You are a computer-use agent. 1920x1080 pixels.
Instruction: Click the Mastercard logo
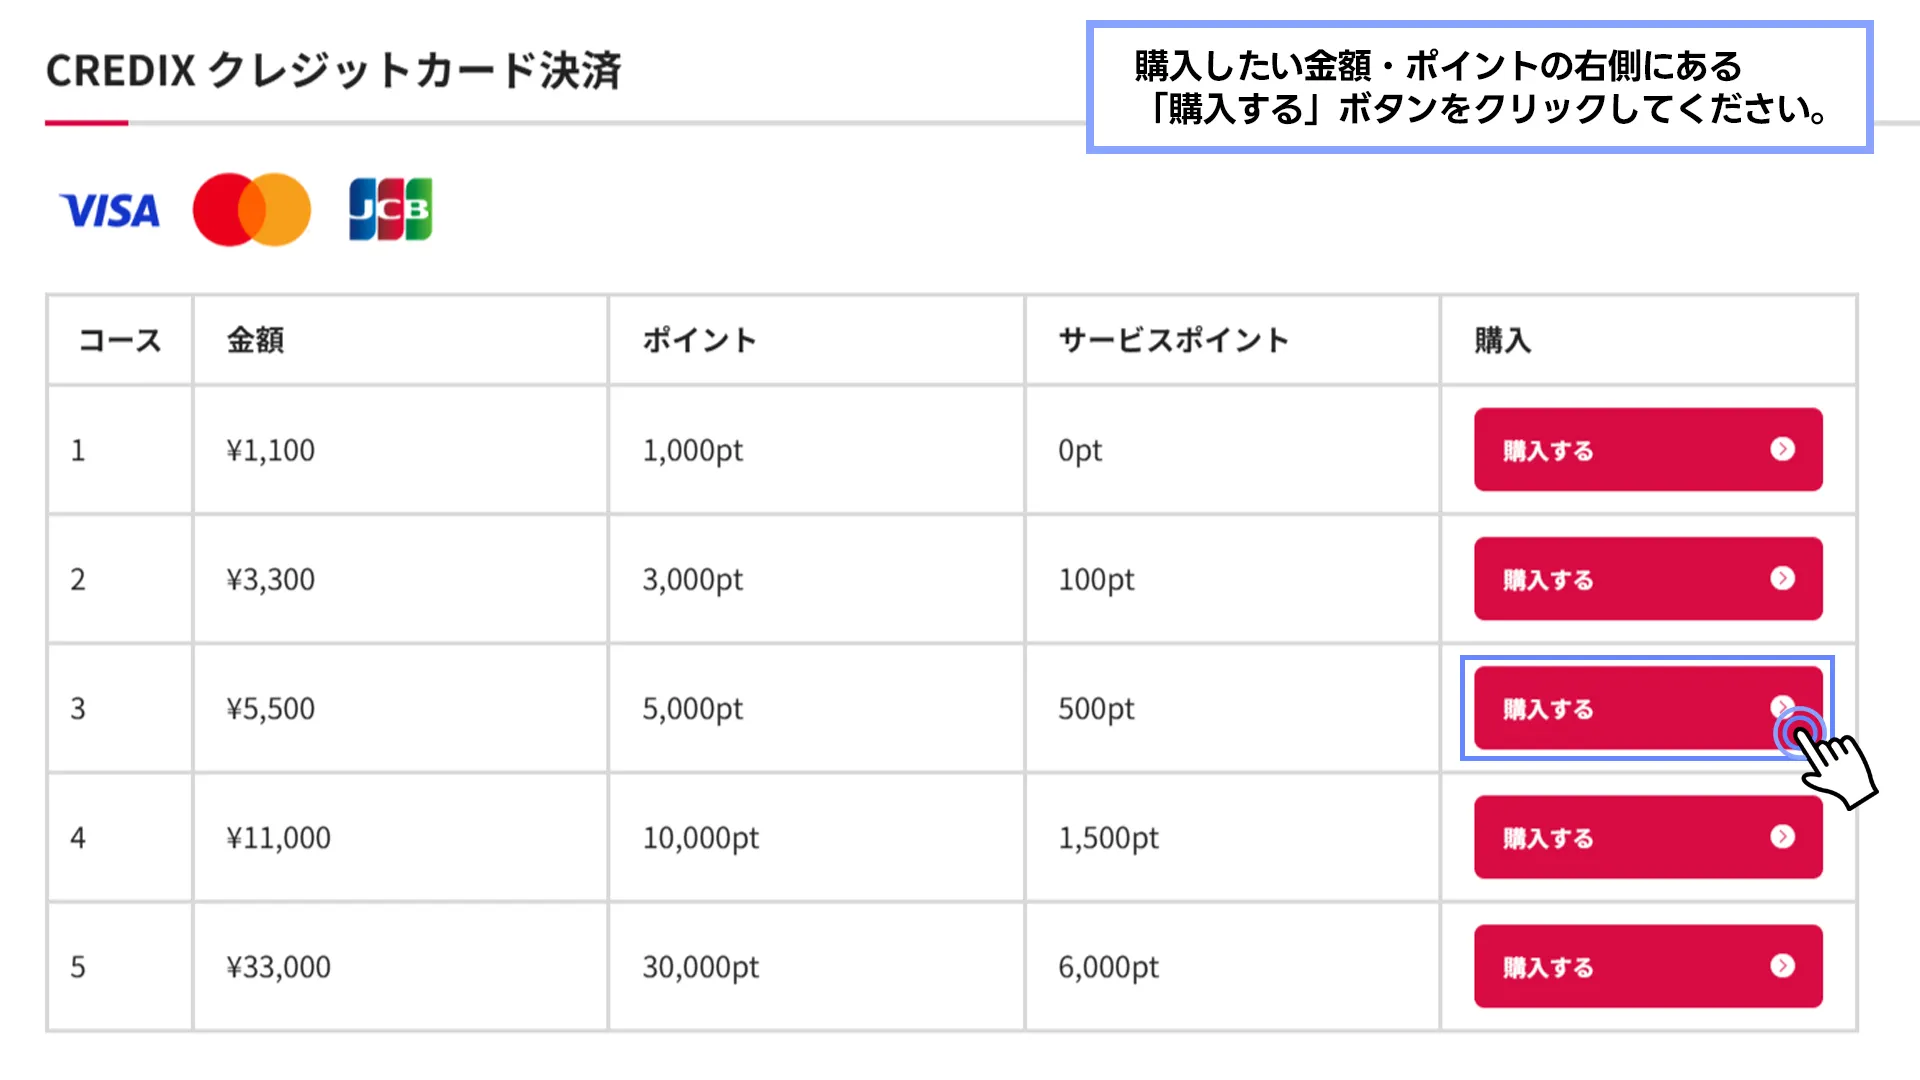[252, 209]
